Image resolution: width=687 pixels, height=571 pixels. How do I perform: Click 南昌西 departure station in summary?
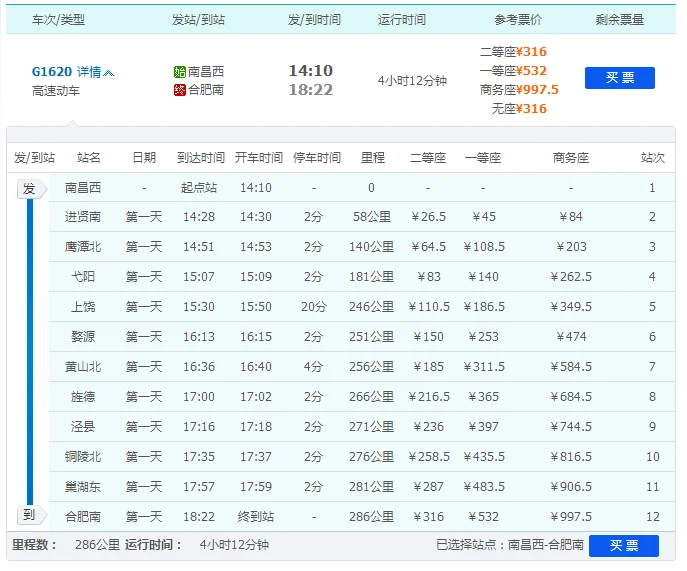pyautogui.click(x=206, y=71)
